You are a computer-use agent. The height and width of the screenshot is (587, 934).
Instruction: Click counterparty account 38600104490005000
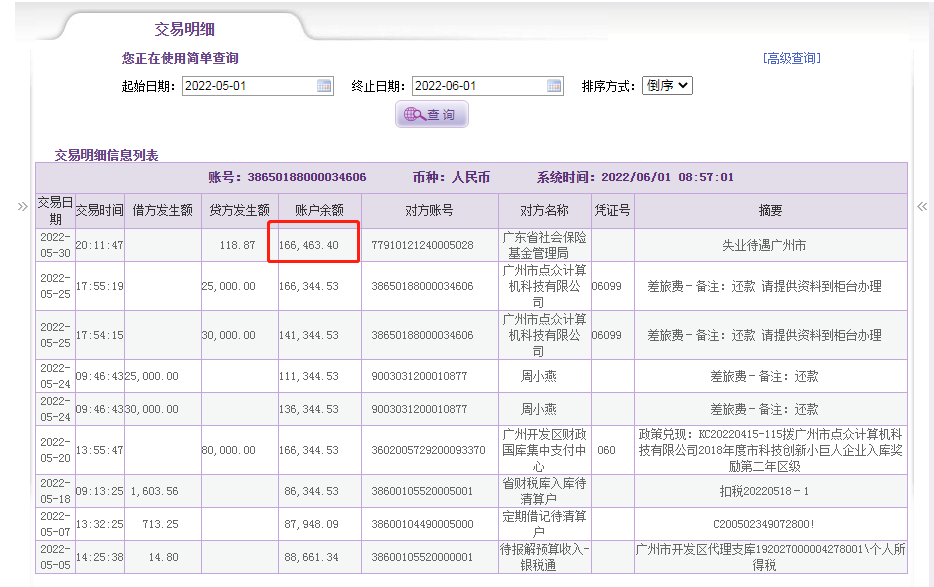pyautogui.click(x=429, y=524)
